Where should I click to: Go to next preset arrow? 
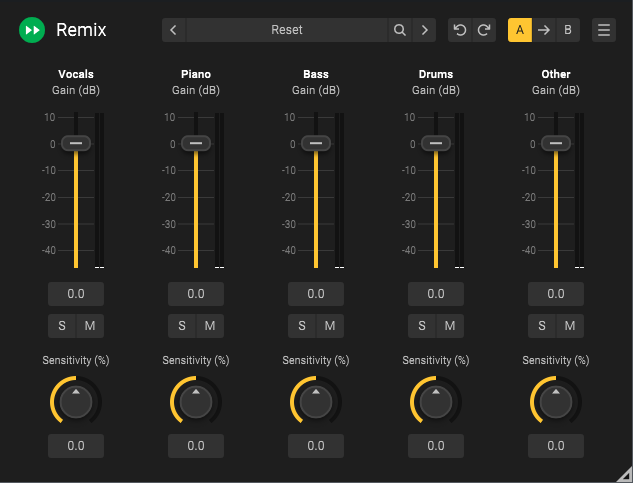point(424,30)
